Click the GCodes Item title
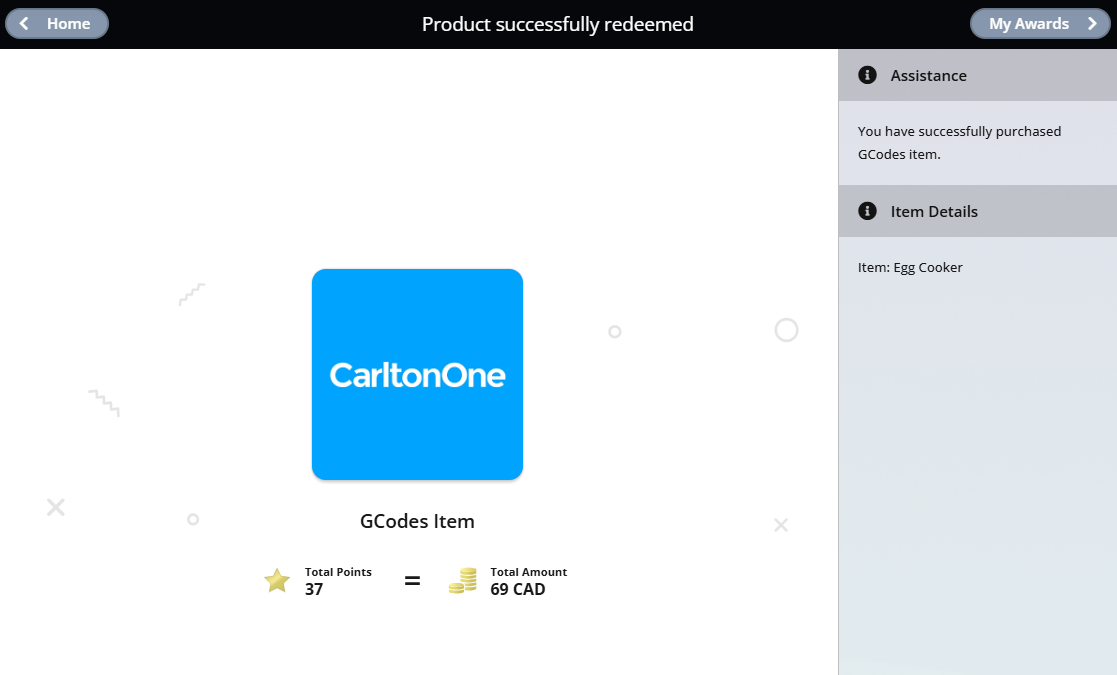The width and height of the screenshot is (1117, 675). (417, 521)
